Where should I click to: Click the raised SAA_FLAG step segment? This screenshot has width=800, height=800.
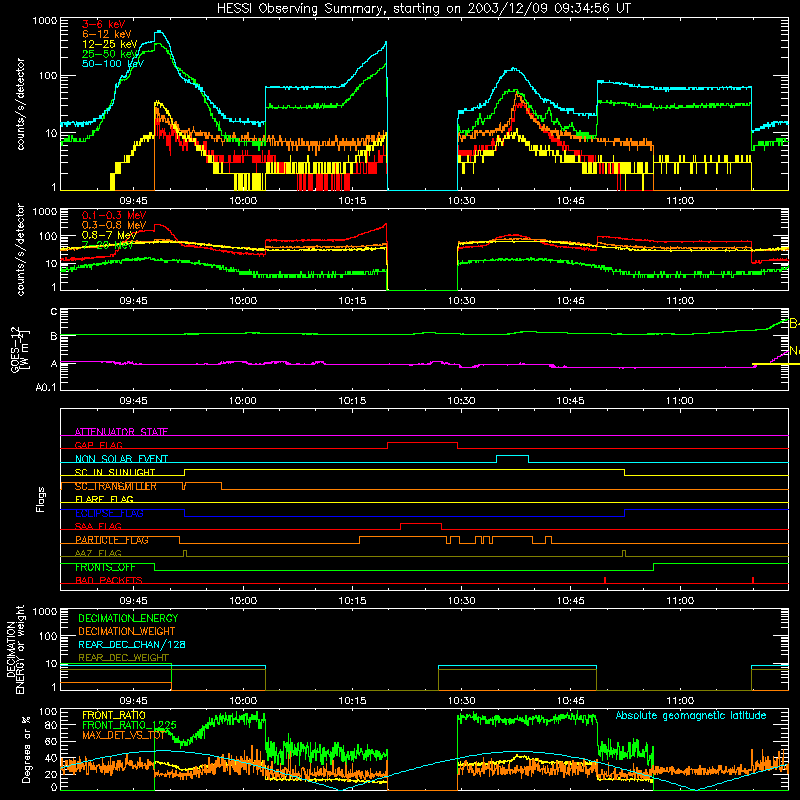(x=421, y=524)
